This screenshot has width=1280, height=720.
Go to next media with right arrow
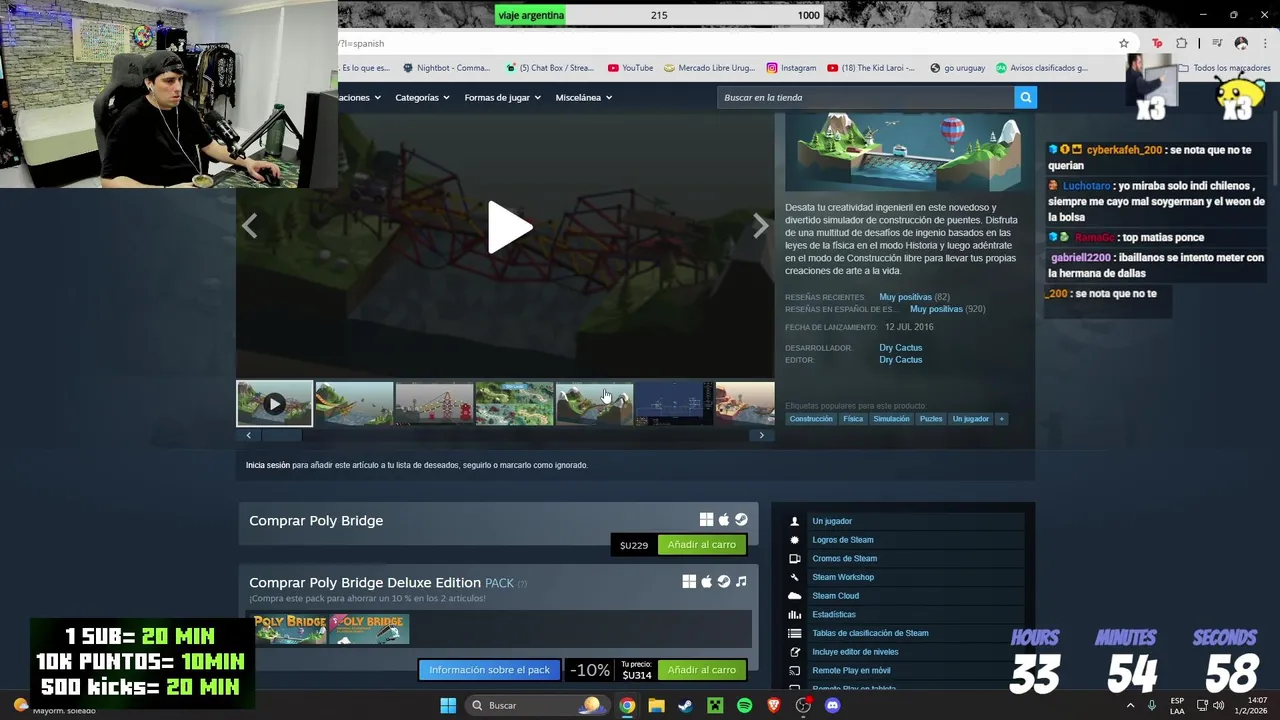click(761, 227)
